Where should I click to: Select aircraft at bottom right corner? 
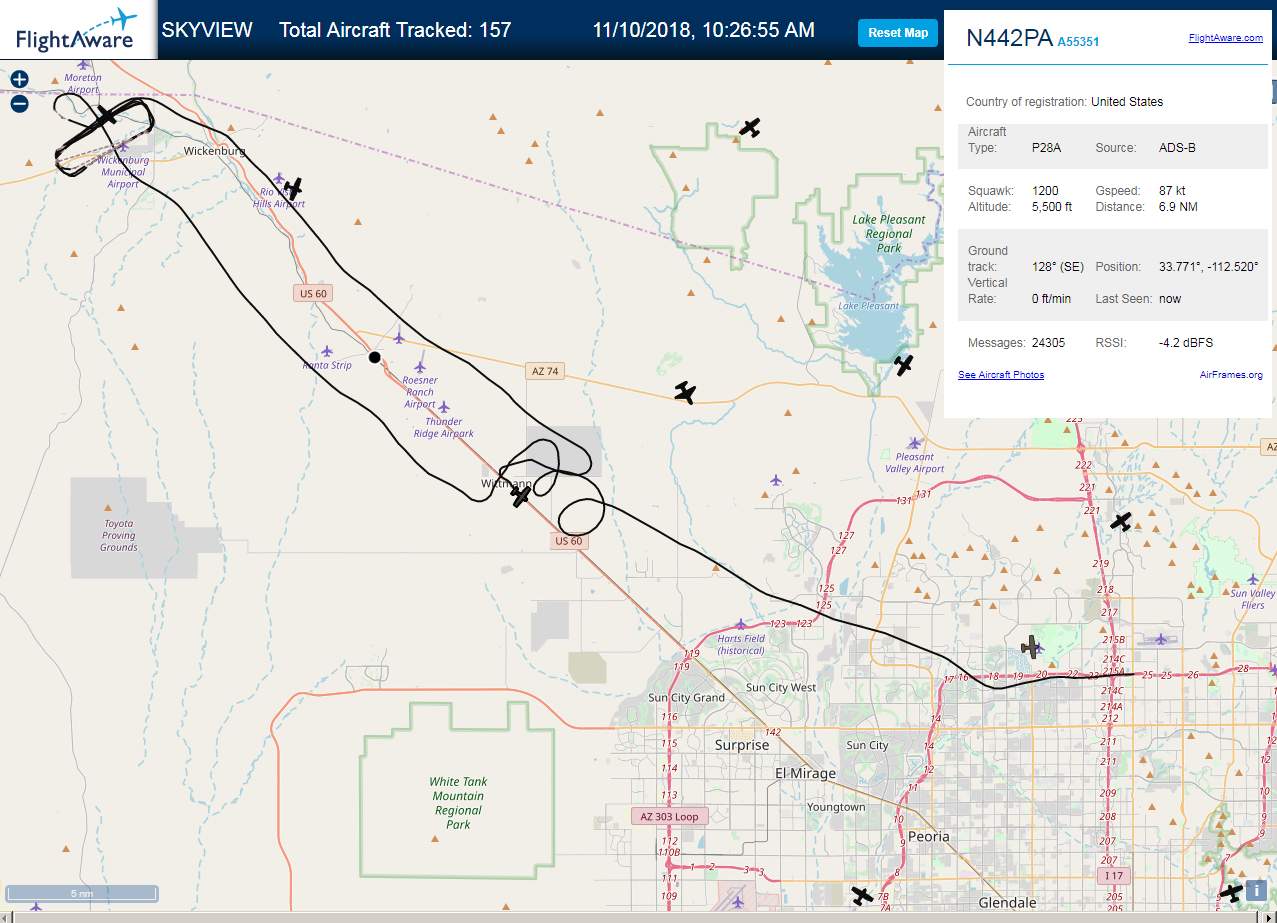[x=1232, y=892]
